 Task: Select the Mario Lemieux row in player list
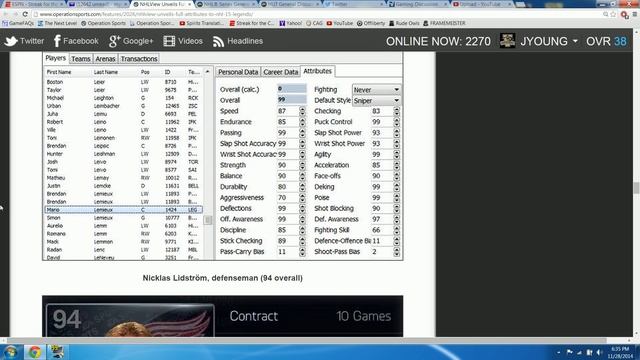tap(123, 210)
